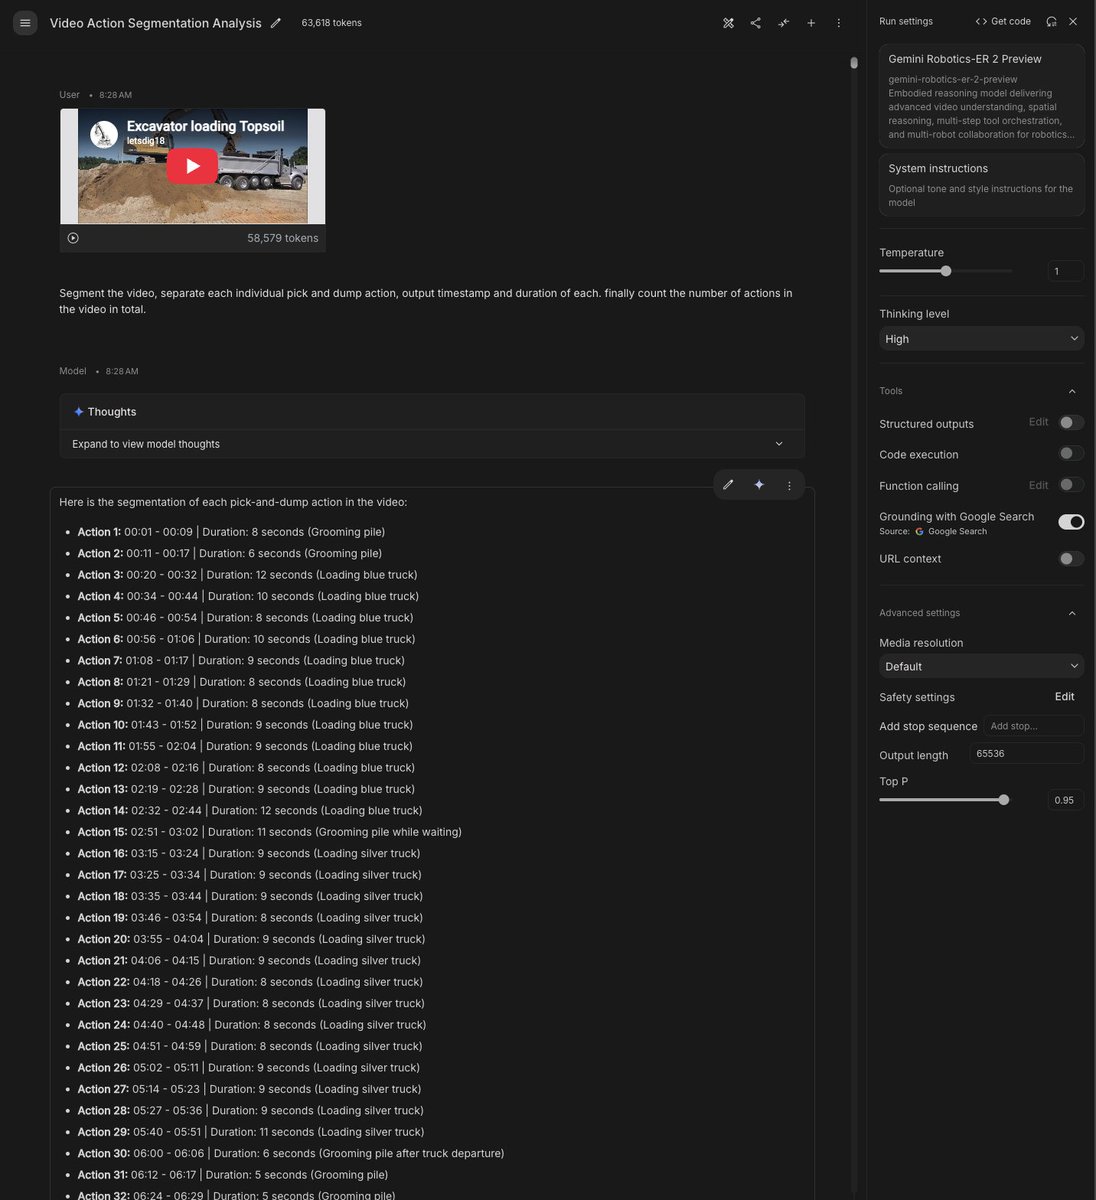
Task: Edit the Safety settings
Action: pos(1064,697)
